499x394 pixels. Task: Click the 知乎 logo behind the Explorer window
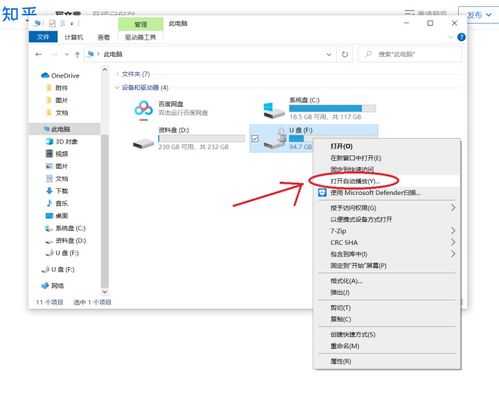point(19,14)
